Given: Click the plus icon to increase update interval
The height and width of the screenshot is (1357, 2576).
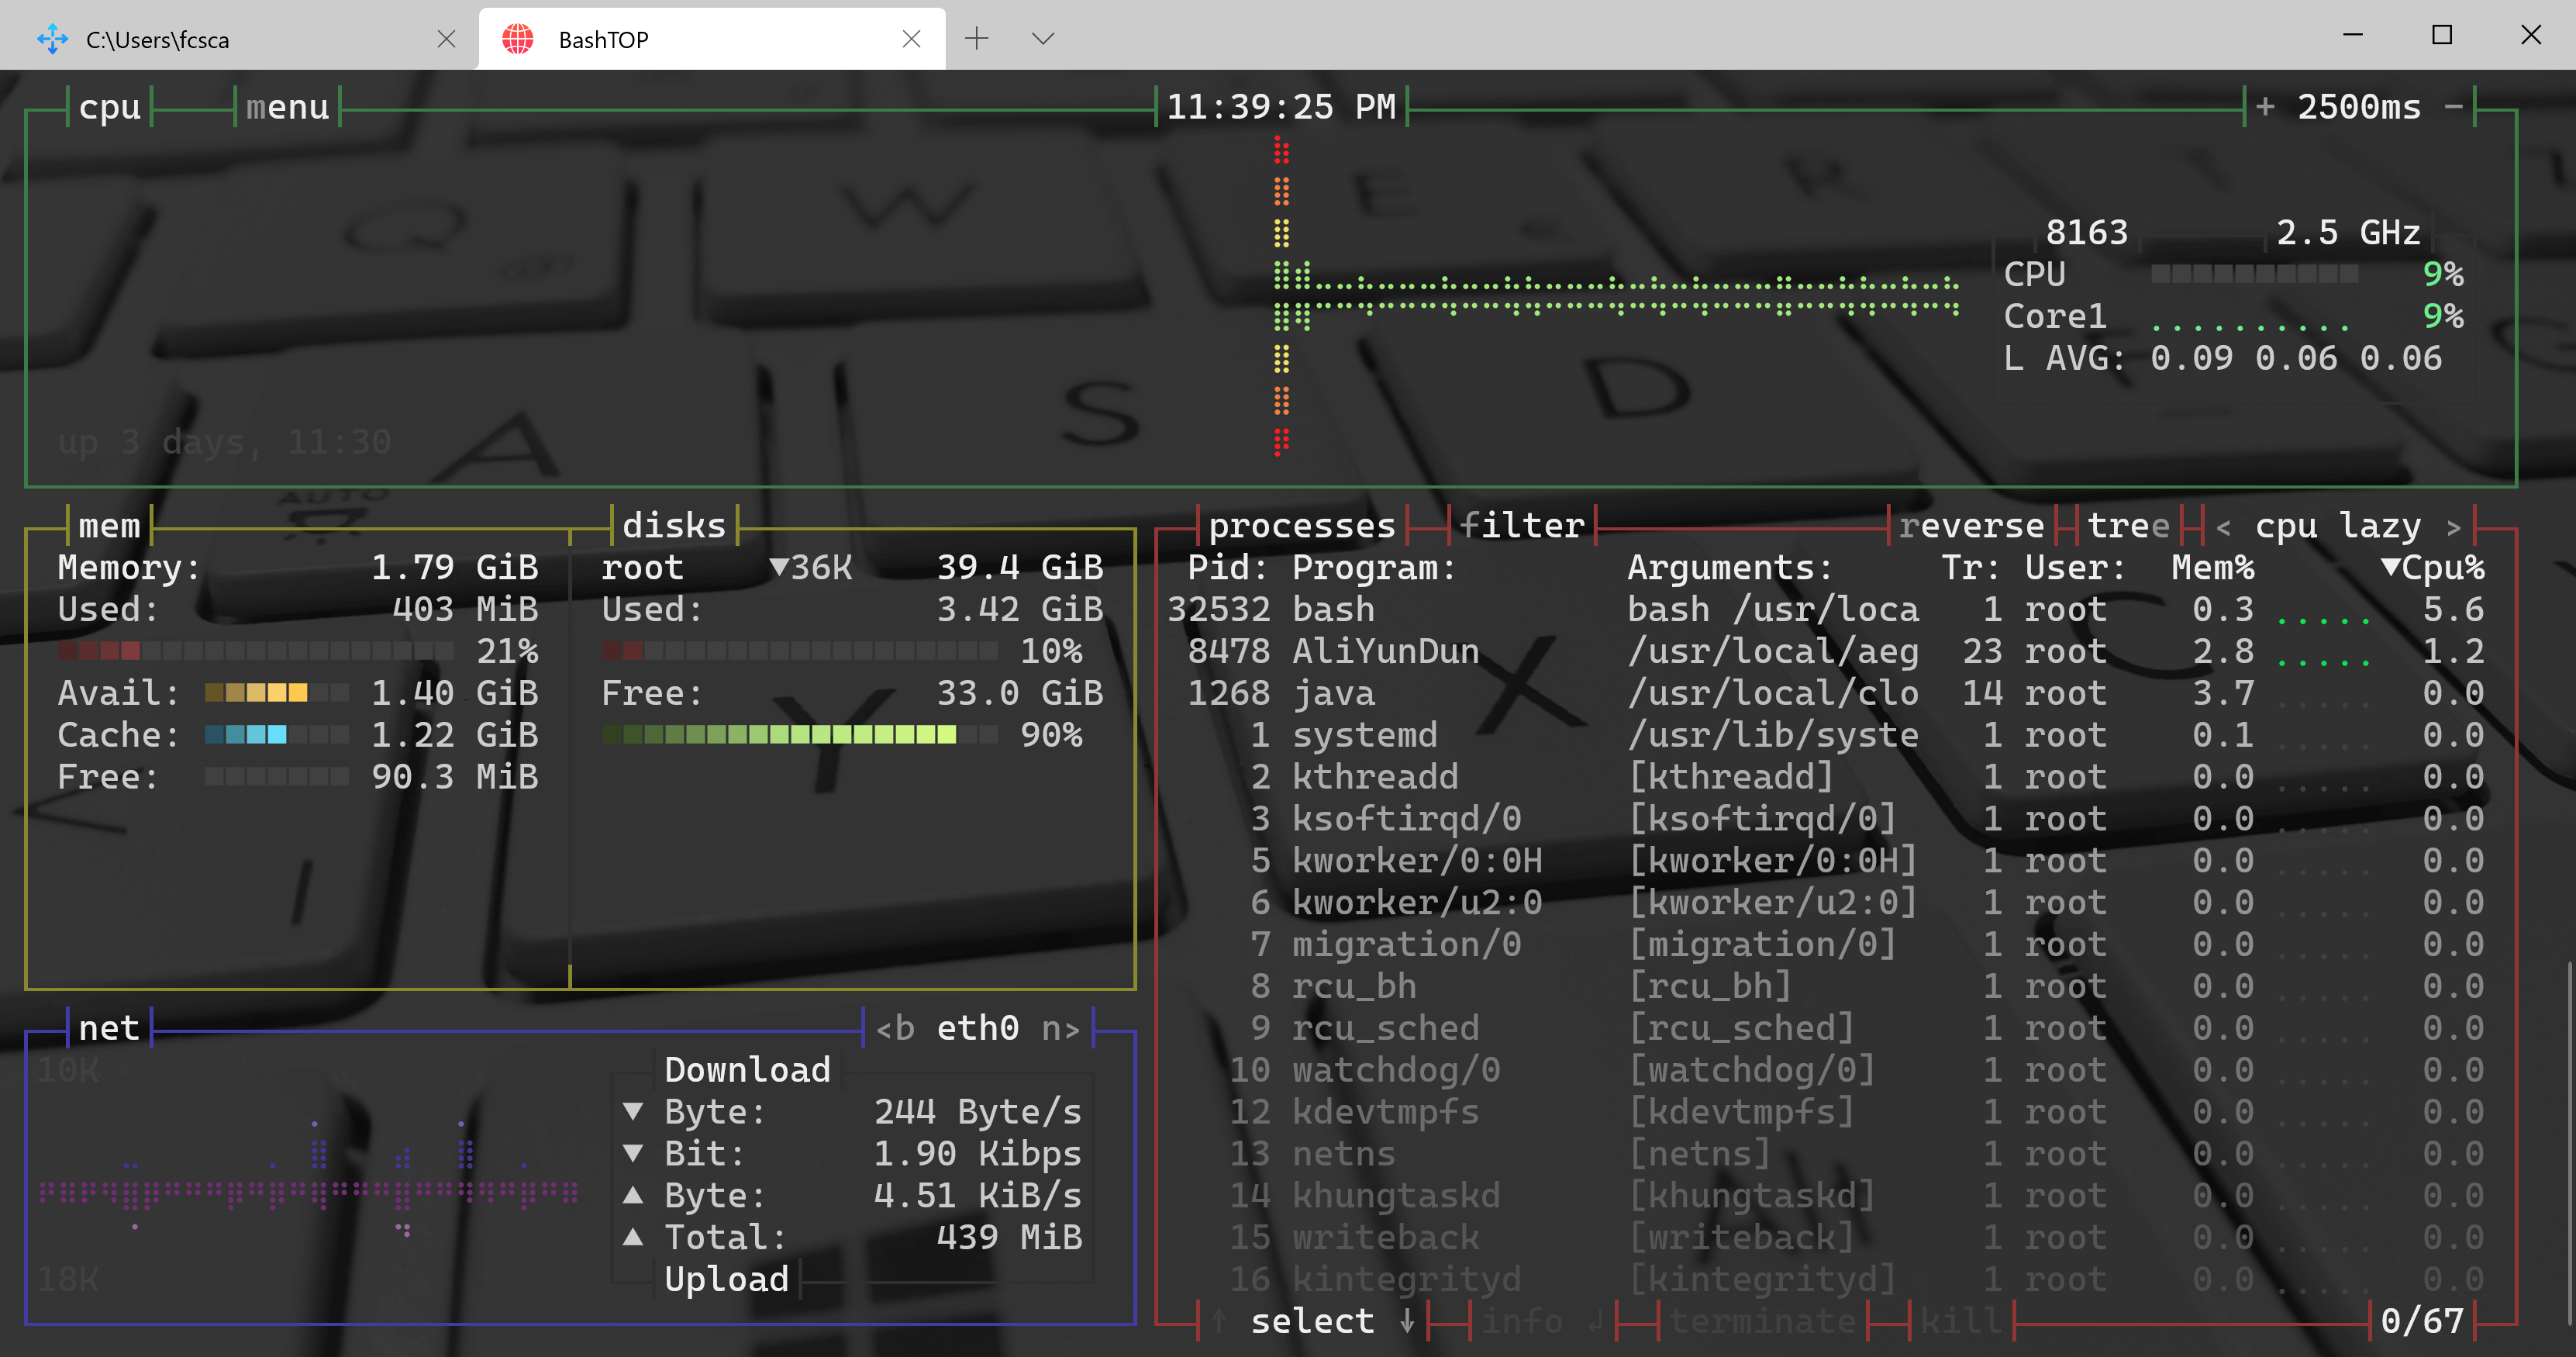Looking at the screenshot, I should 2265,107.
